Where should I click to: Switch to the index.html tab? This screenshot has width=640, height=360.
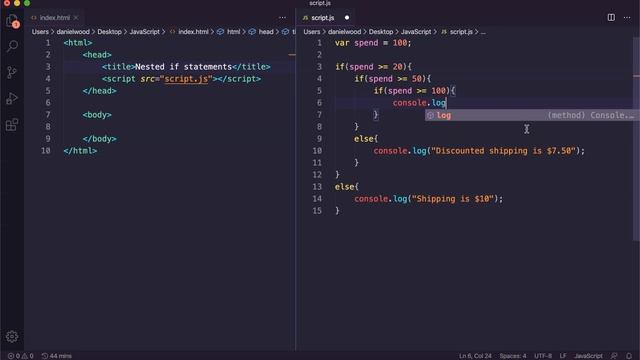[x=54, y=18]
